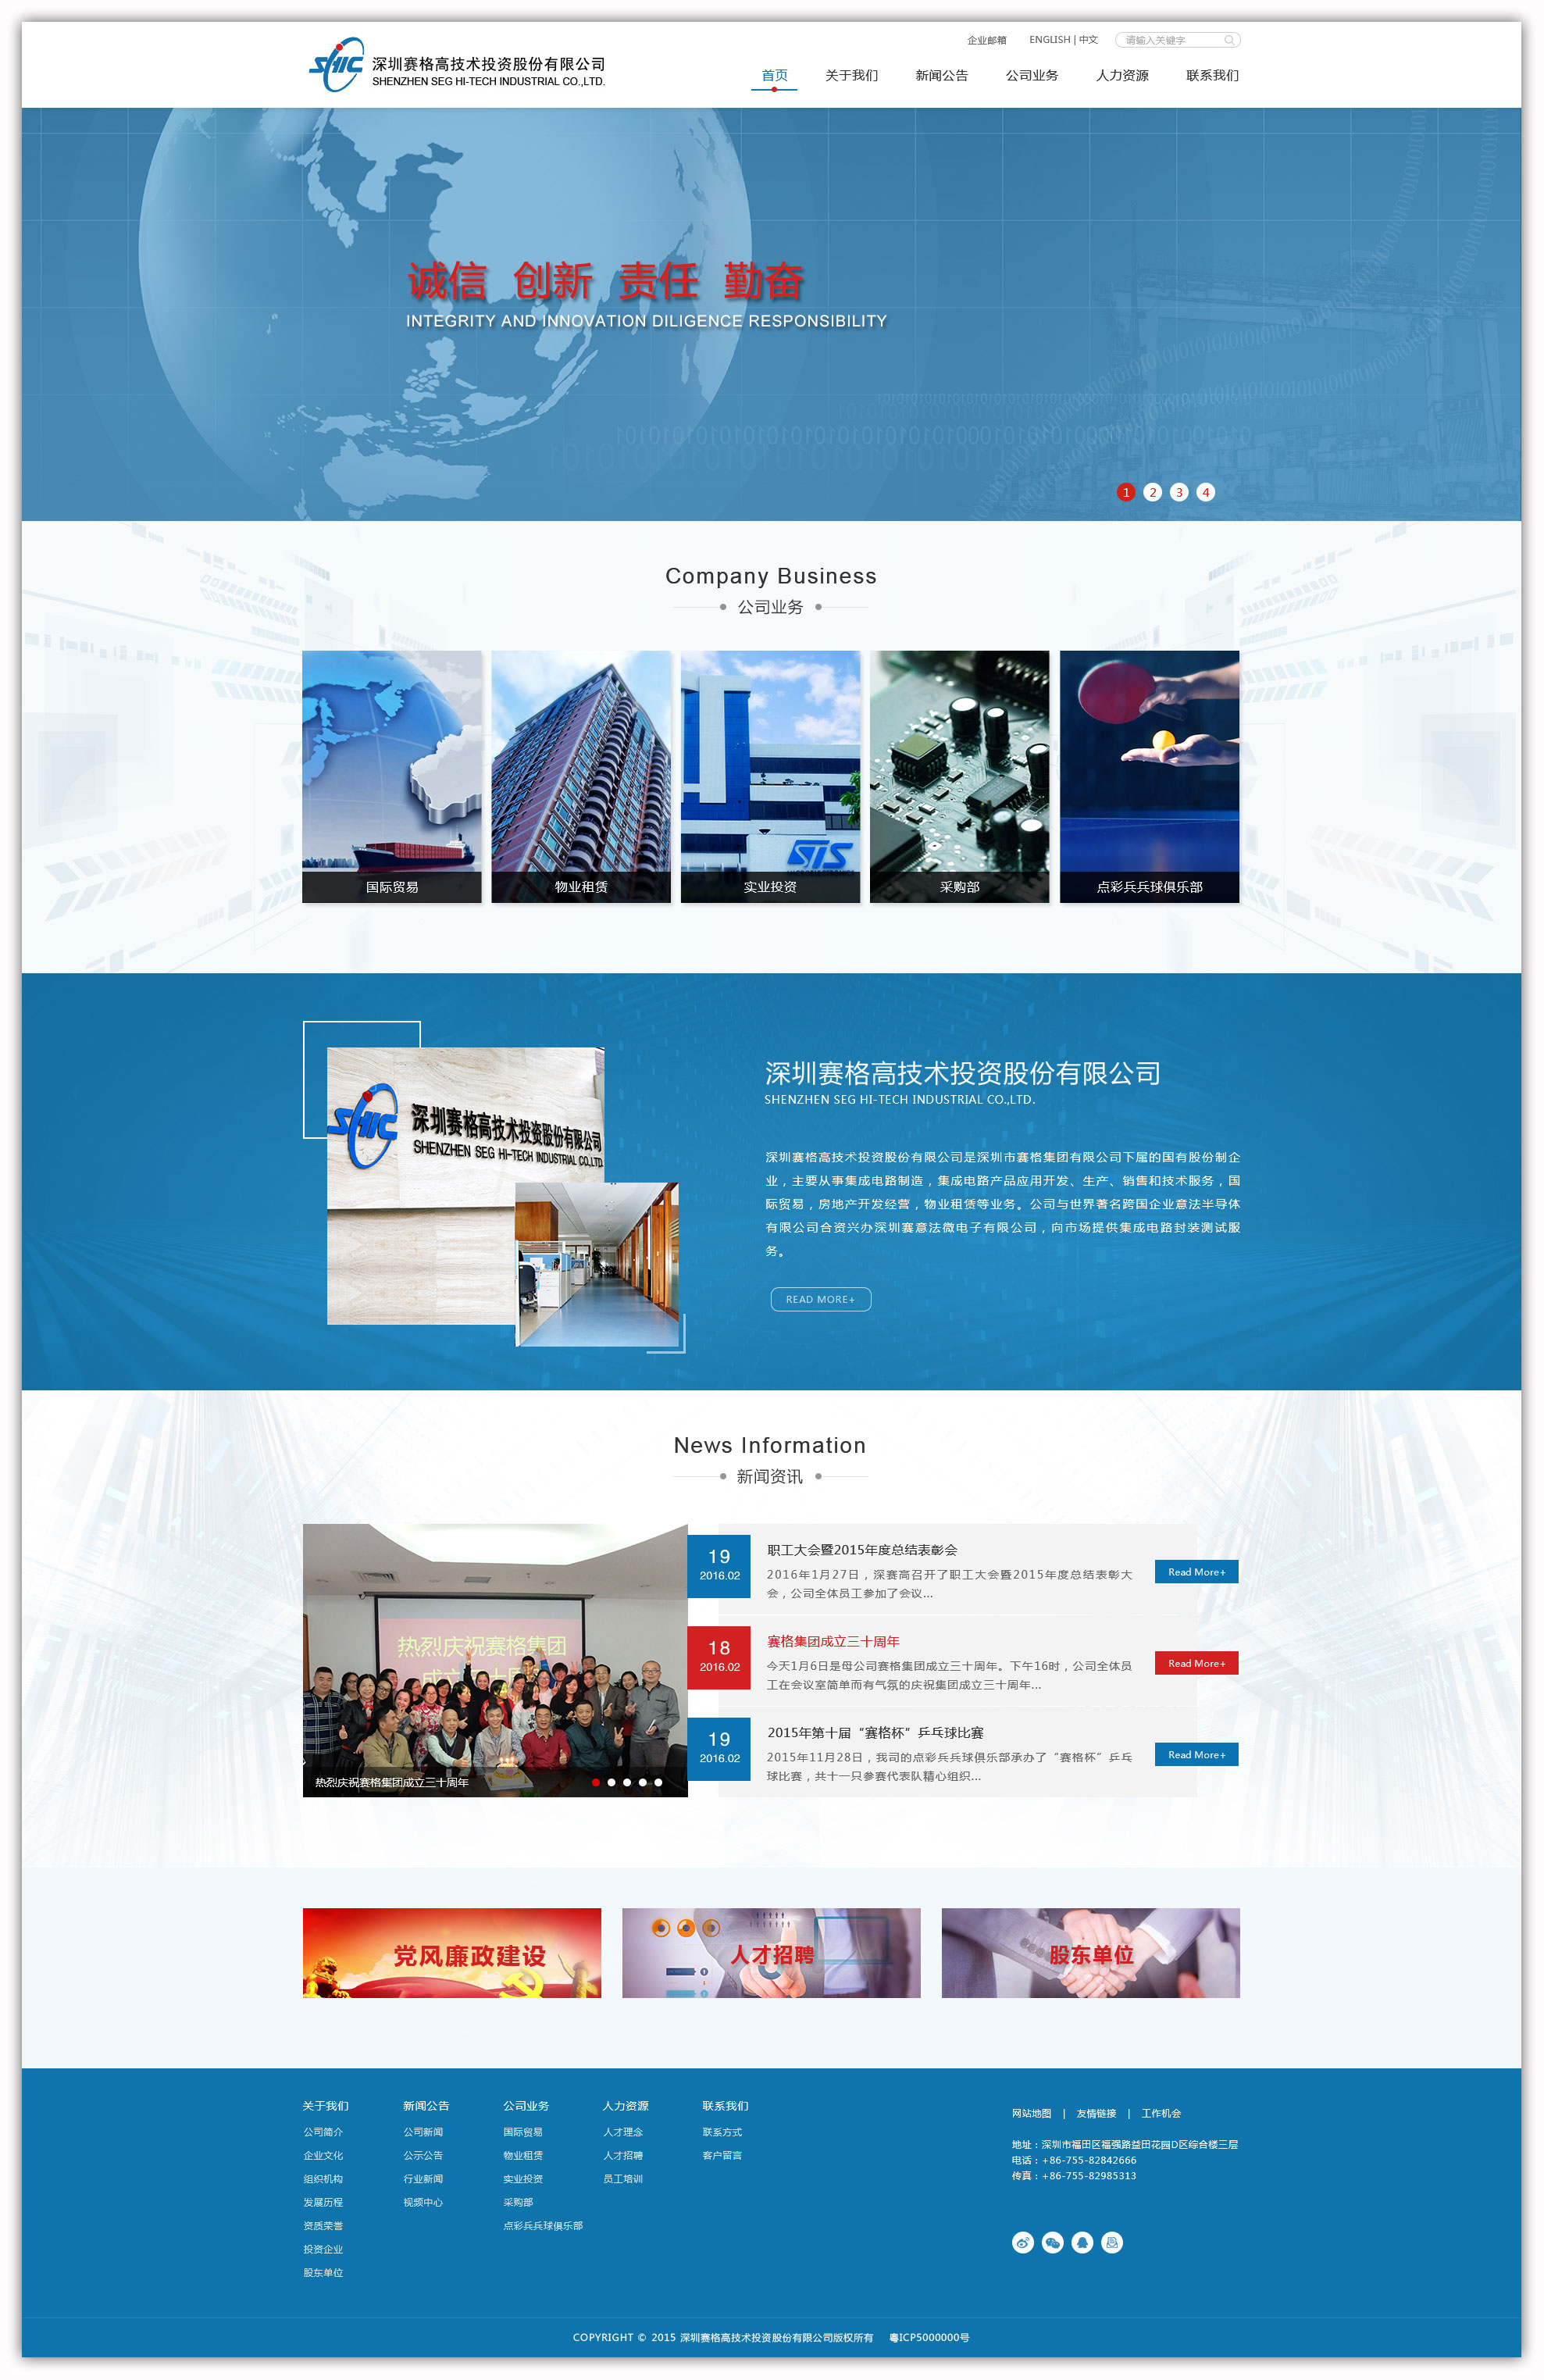Open the 首页 home tab

pyautogui.click(x=770, y=77)
